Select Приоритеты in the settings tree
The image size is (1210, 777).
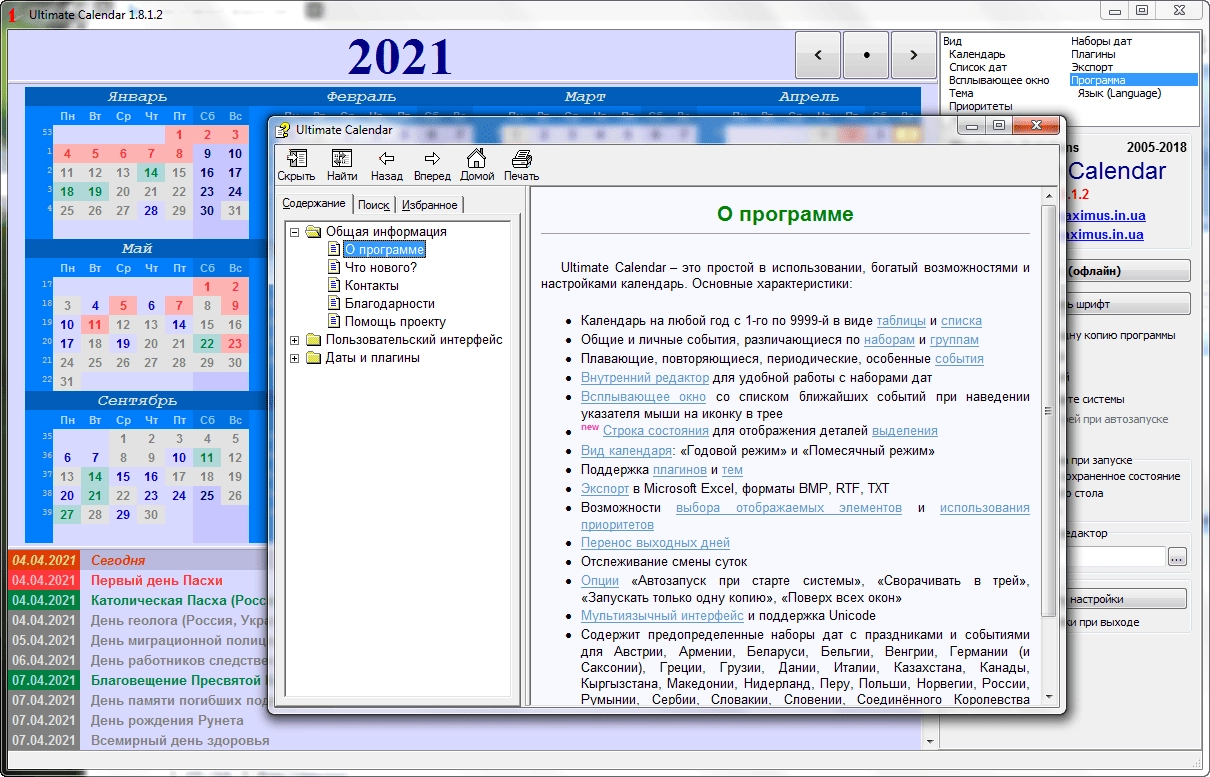tap(980, 106)
